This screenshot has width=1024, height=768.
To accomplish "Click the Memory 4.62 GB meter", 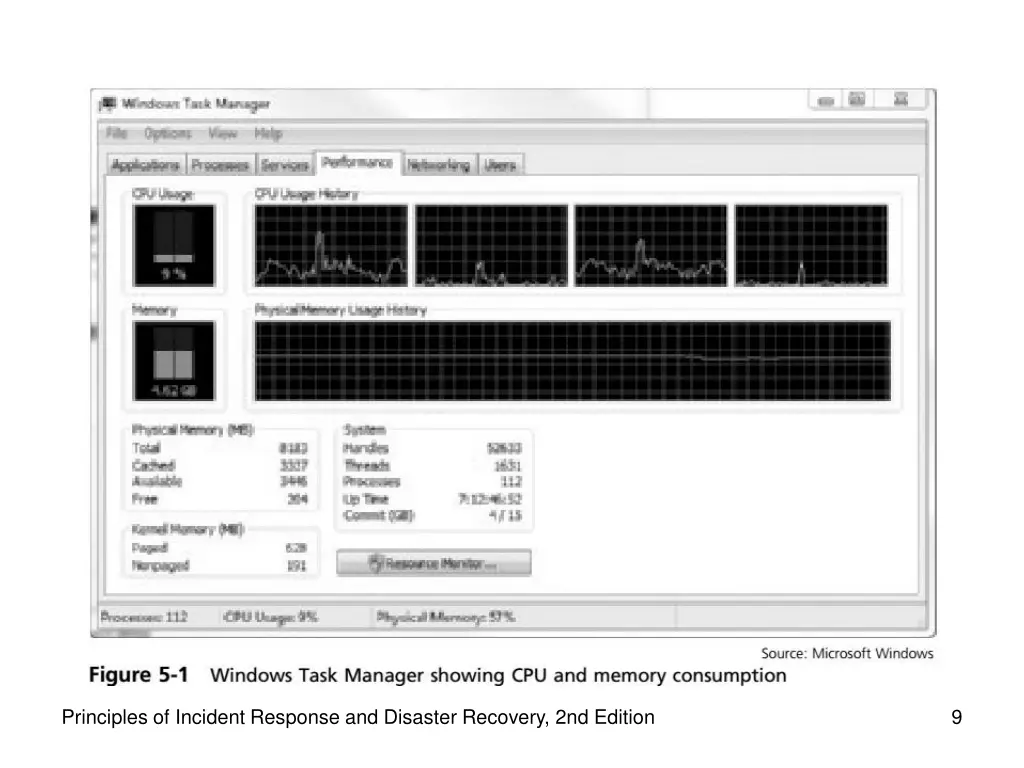I will 174,360.
